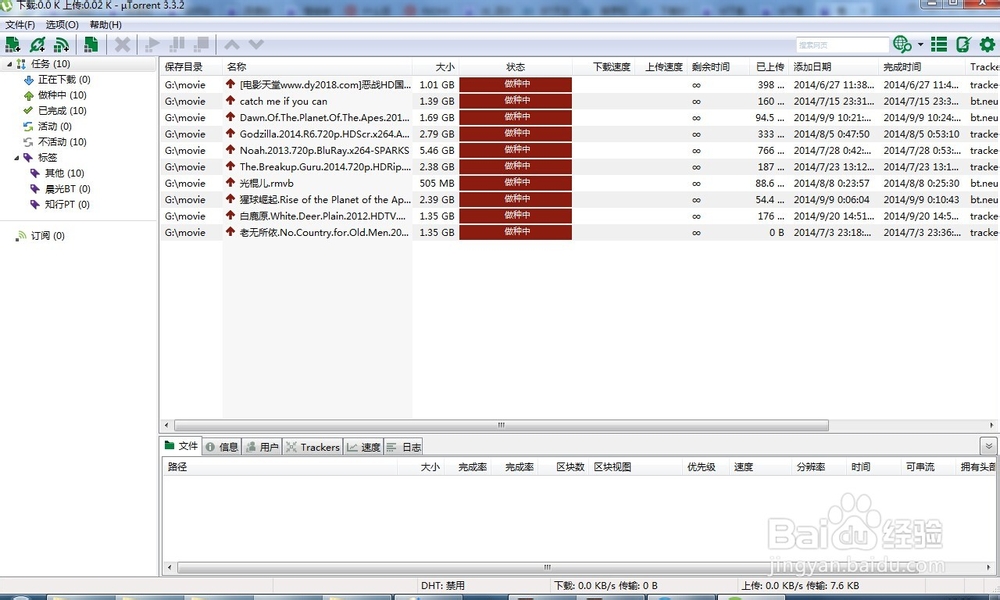Collapse the detail pane chevron button
Image resolution: width=1000 pixels, height=600 pixels.
(x=988, y=446)
